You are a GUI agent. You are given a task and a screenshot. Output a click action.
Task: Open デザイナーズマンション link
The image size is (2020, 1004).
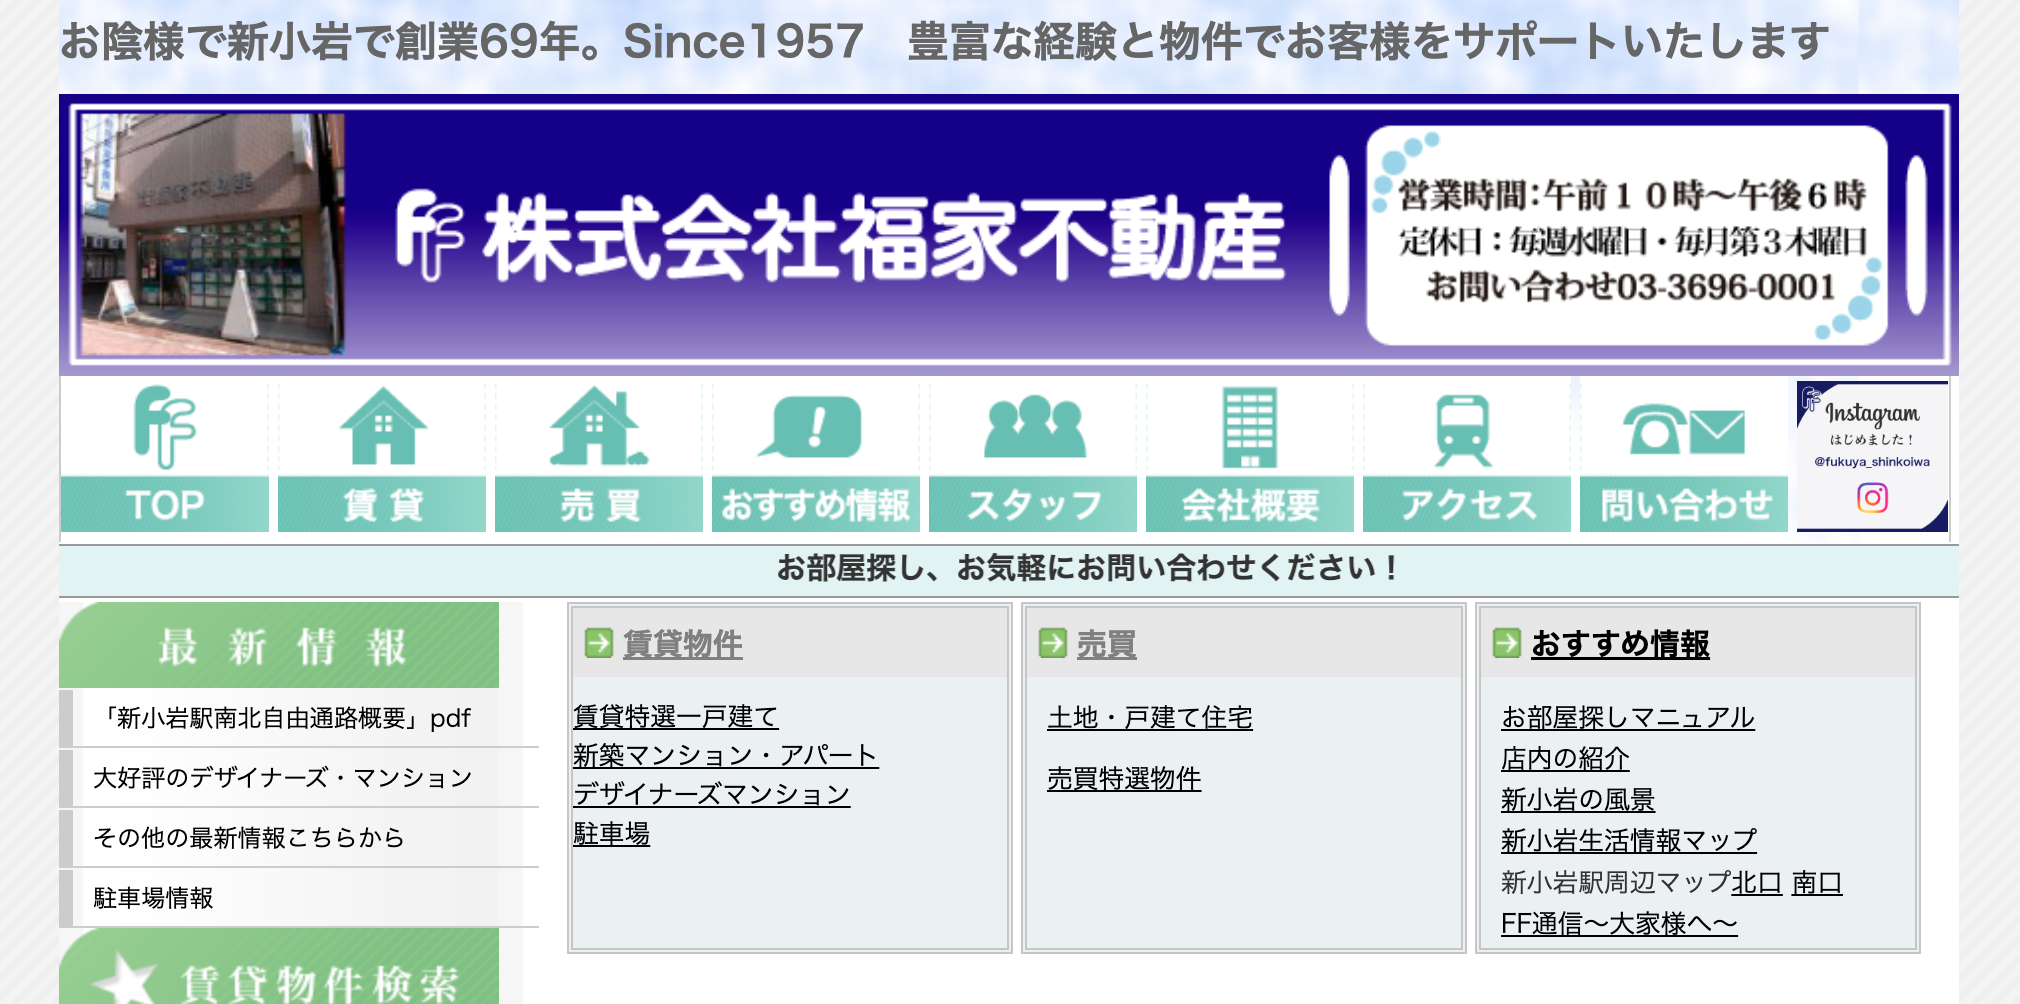(711, 794)
